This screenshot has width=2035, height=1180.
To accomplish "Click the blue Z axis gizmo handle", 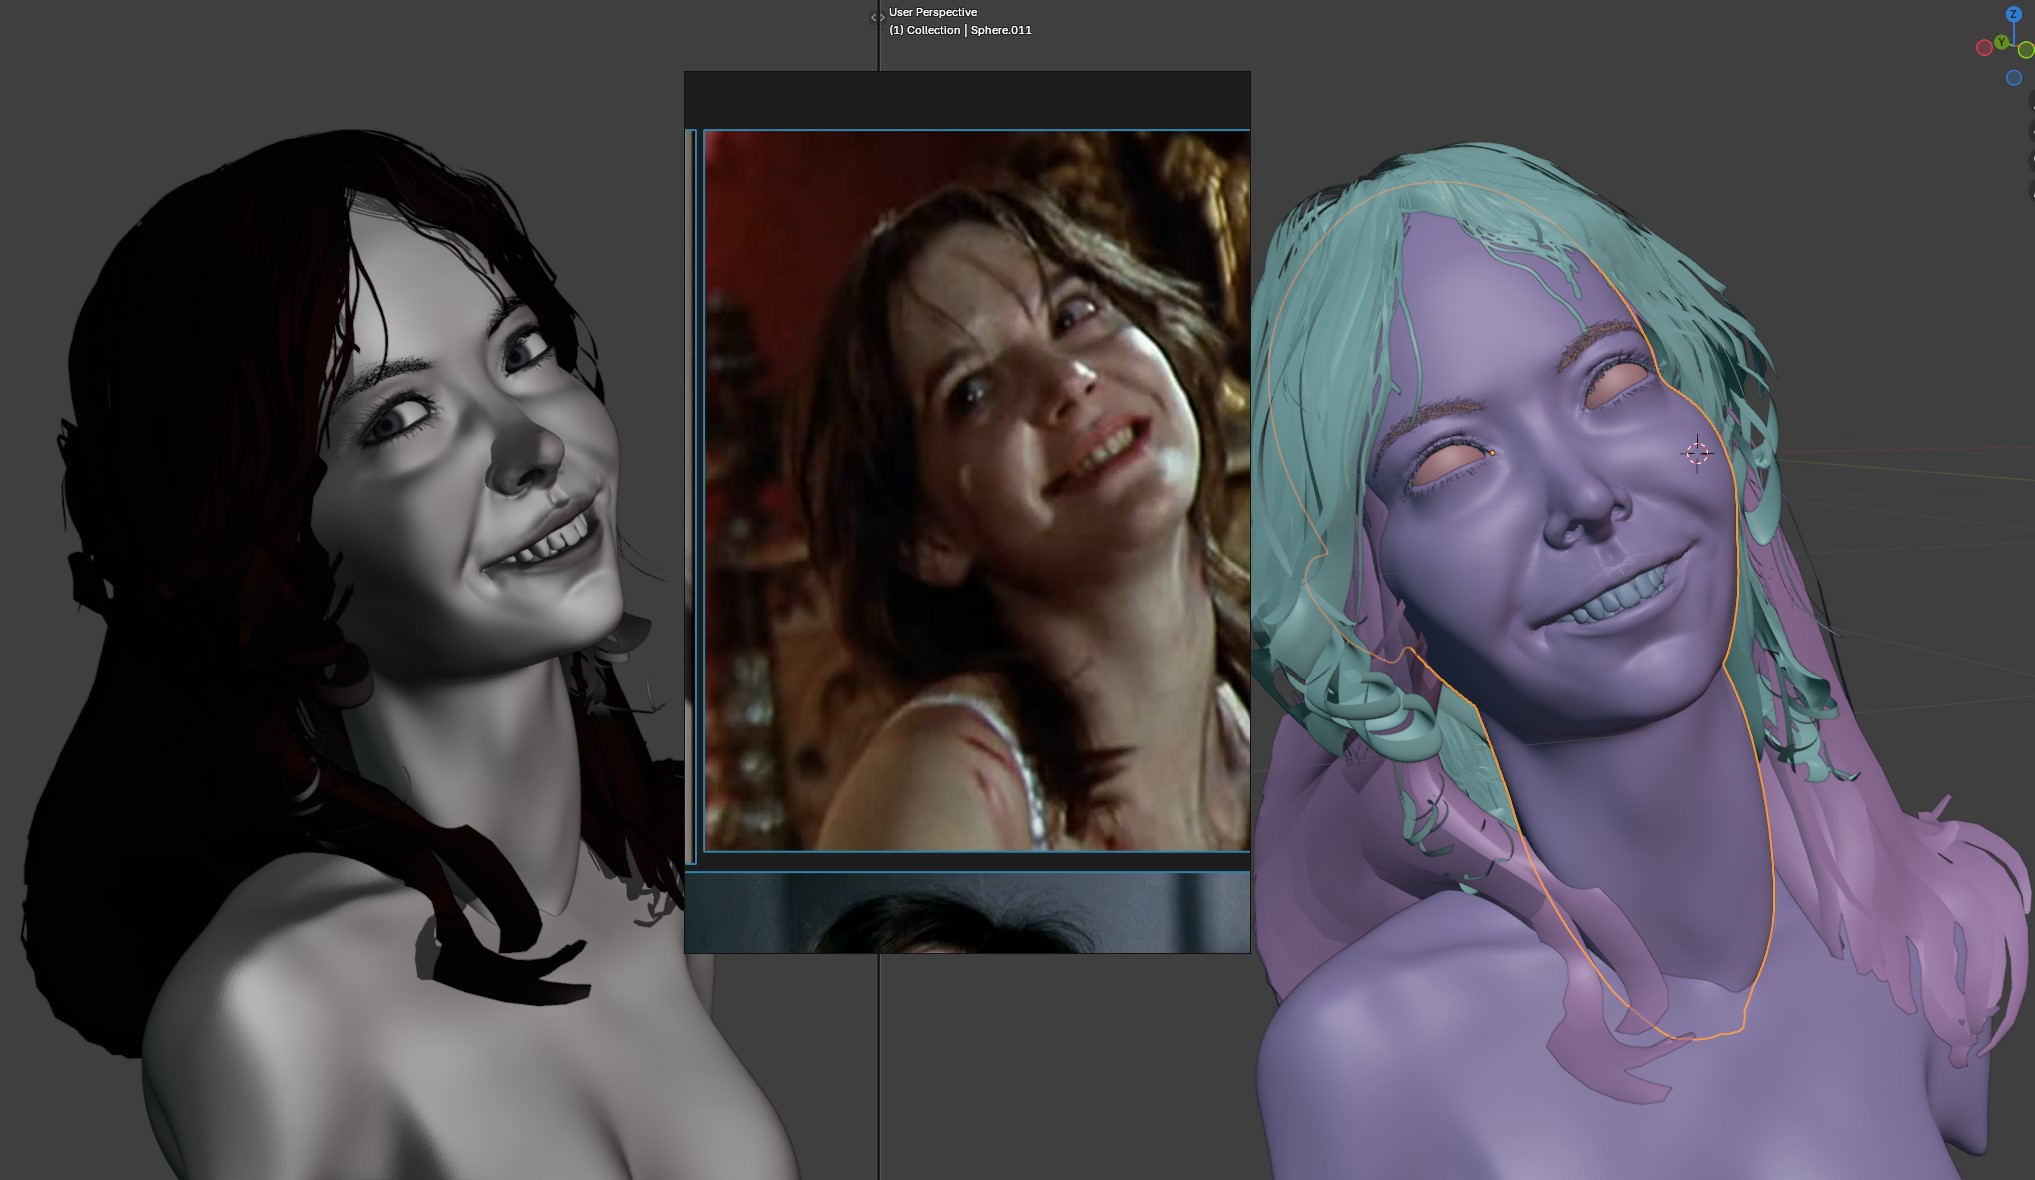I will pos(2014,14).
